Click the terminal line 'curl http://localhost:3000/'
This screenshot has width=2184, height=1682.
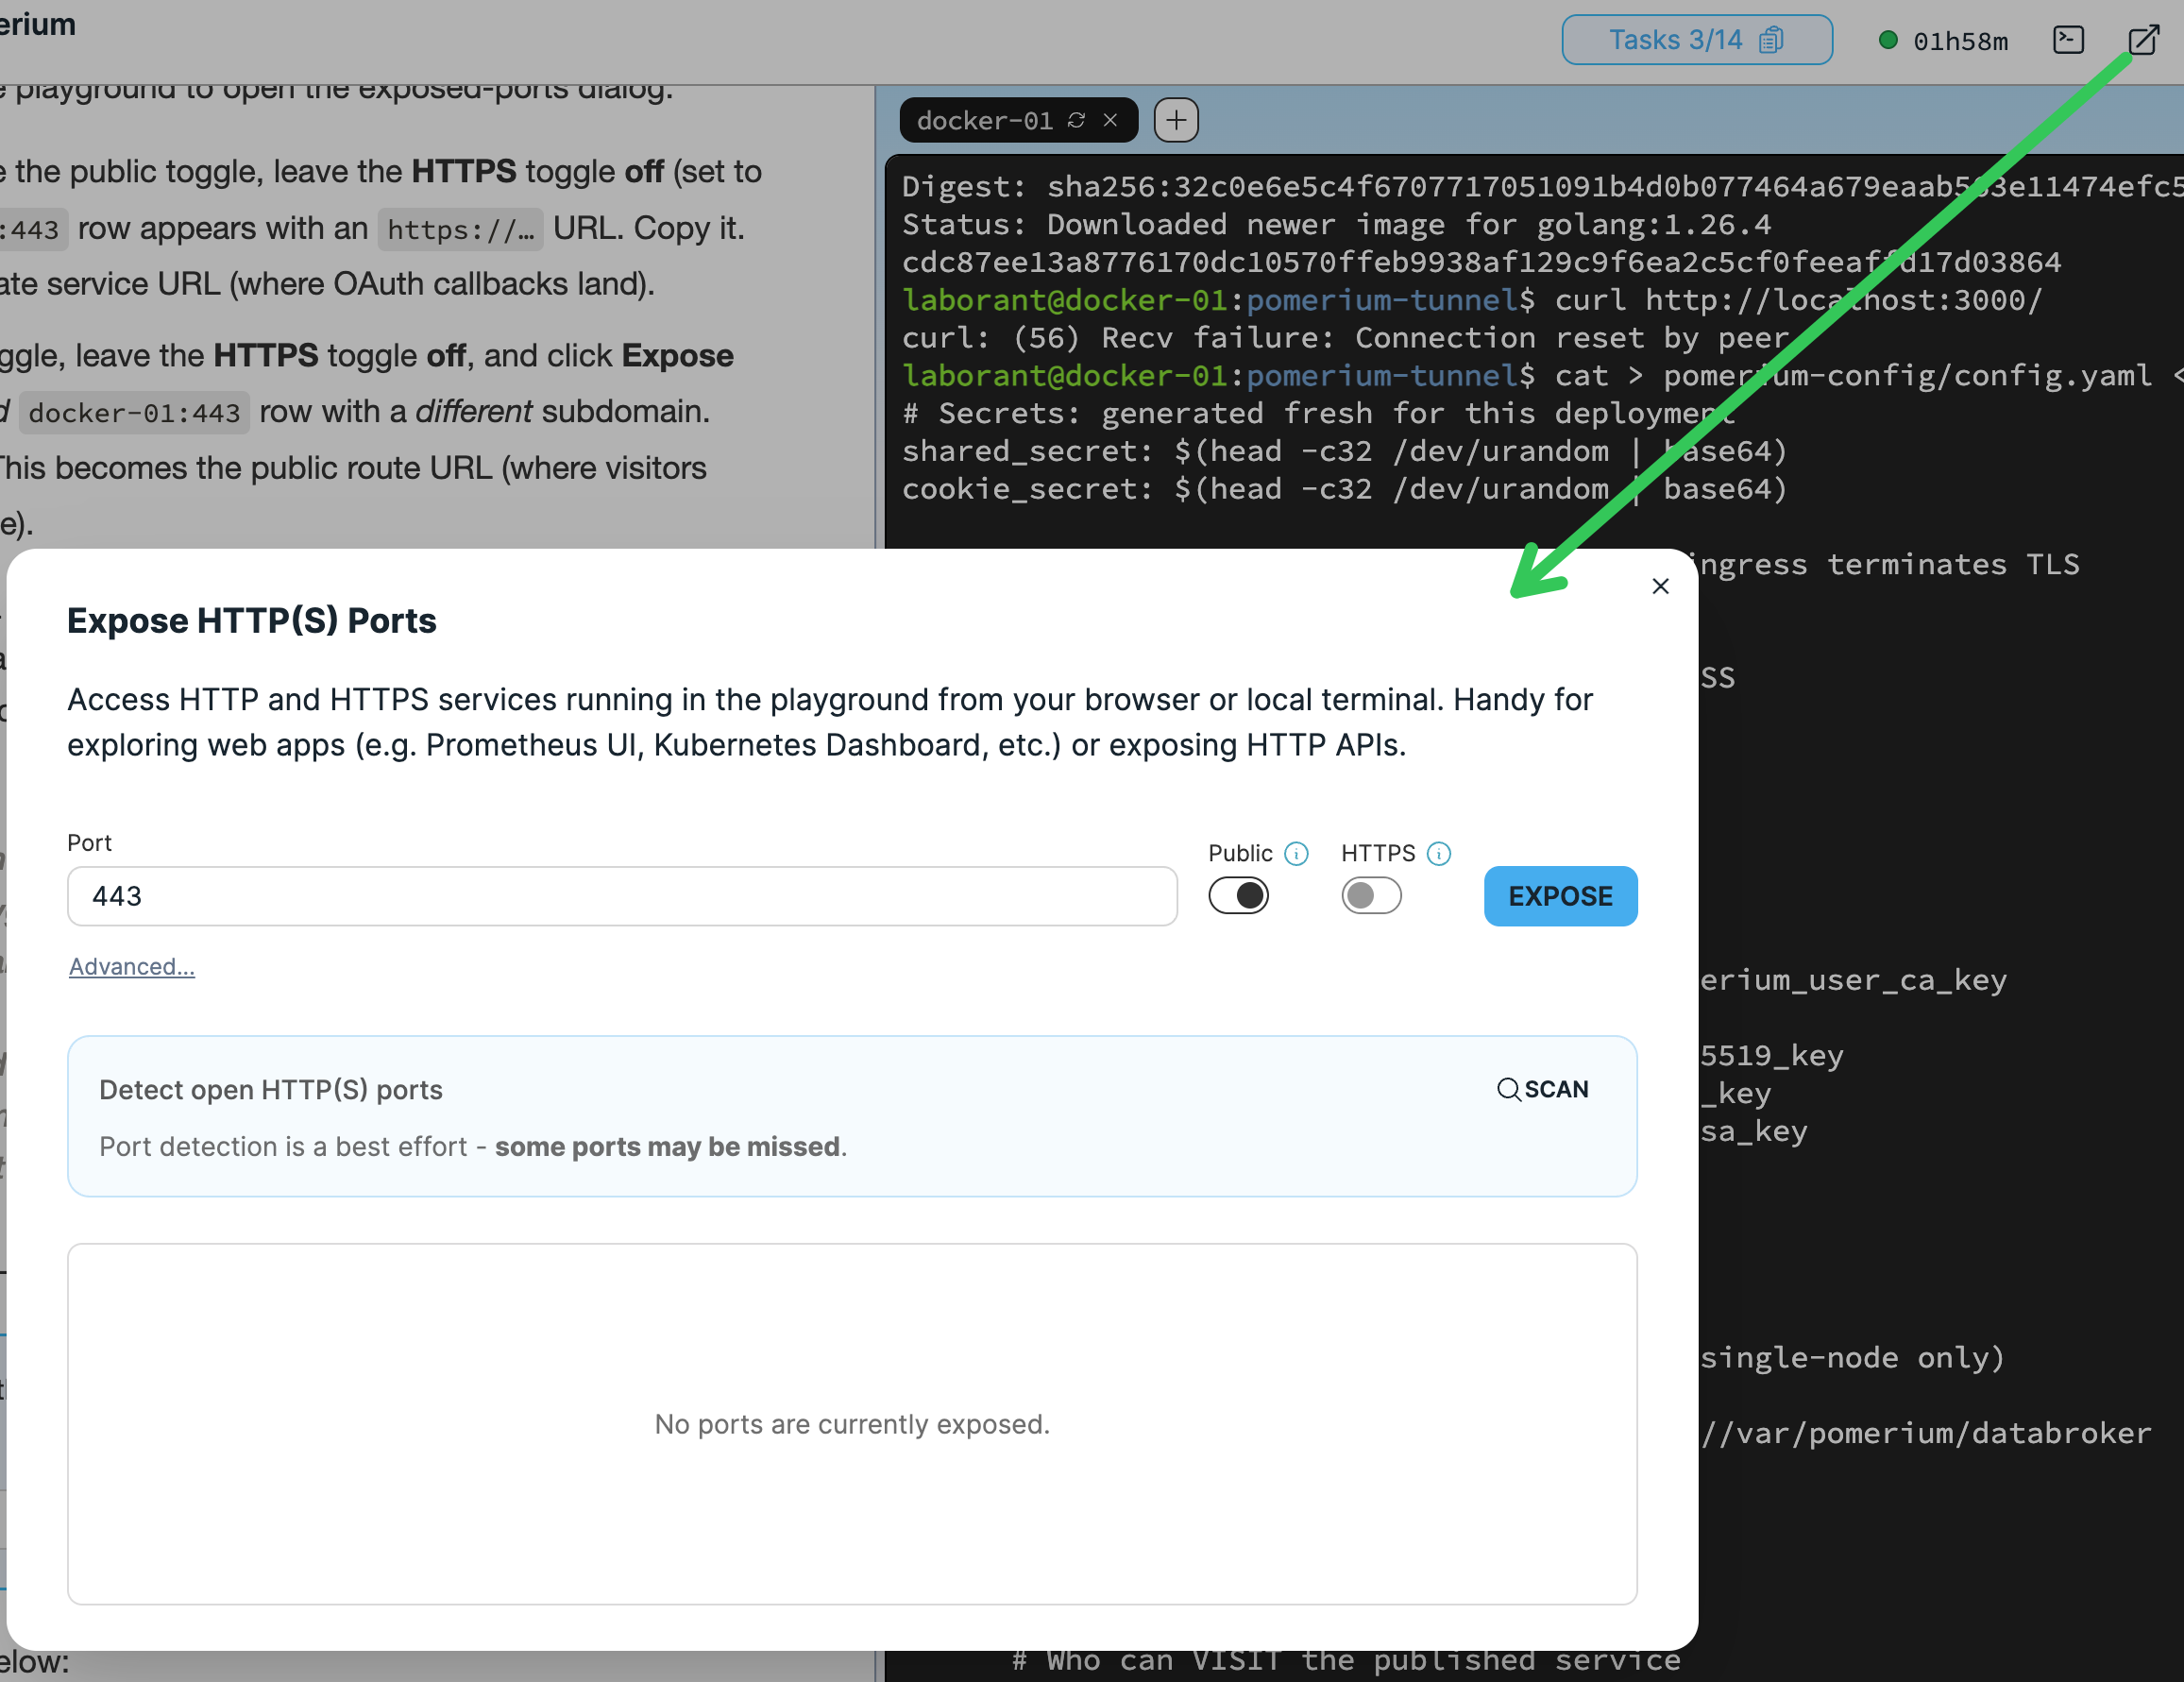coord(1797,300)
